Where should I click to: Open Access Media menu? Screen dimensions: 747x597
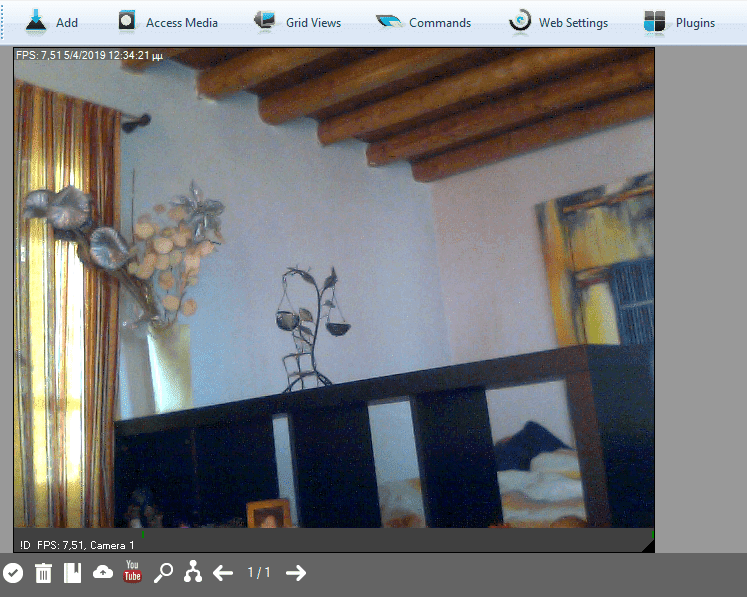182,23
